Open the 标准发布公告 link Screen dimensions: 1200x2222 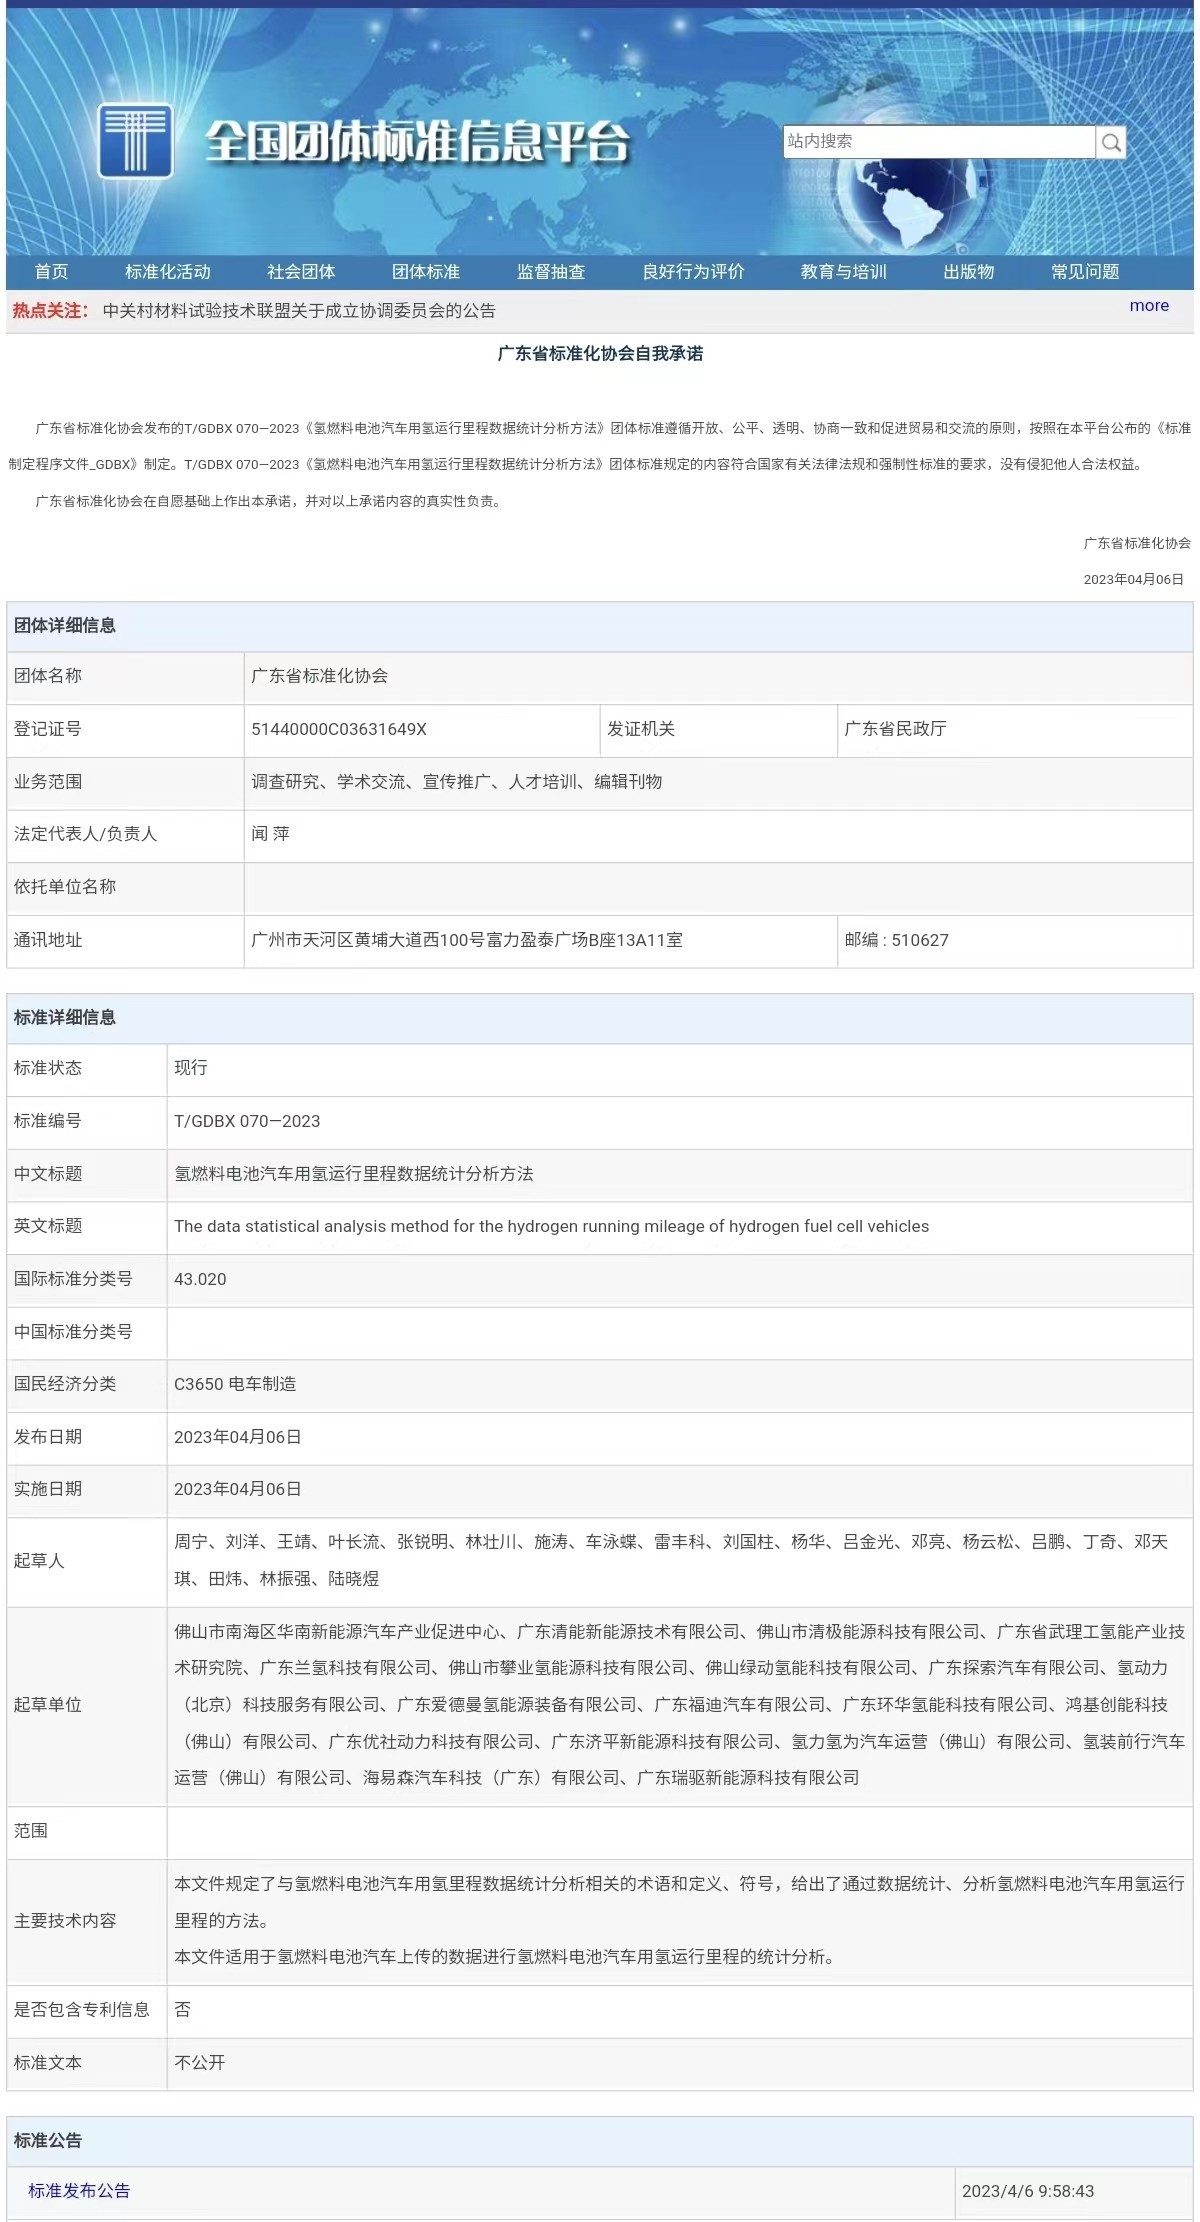[79, 2190]
